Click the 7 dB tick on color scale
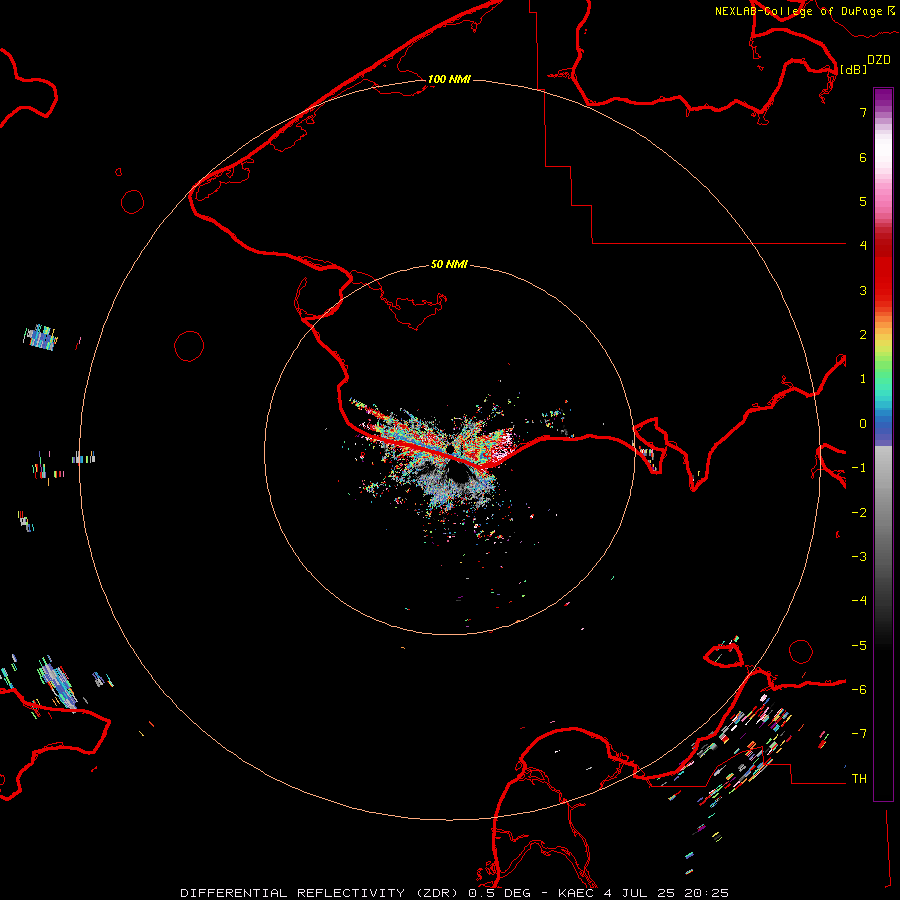The image size is (900, 900). [863, 112]
